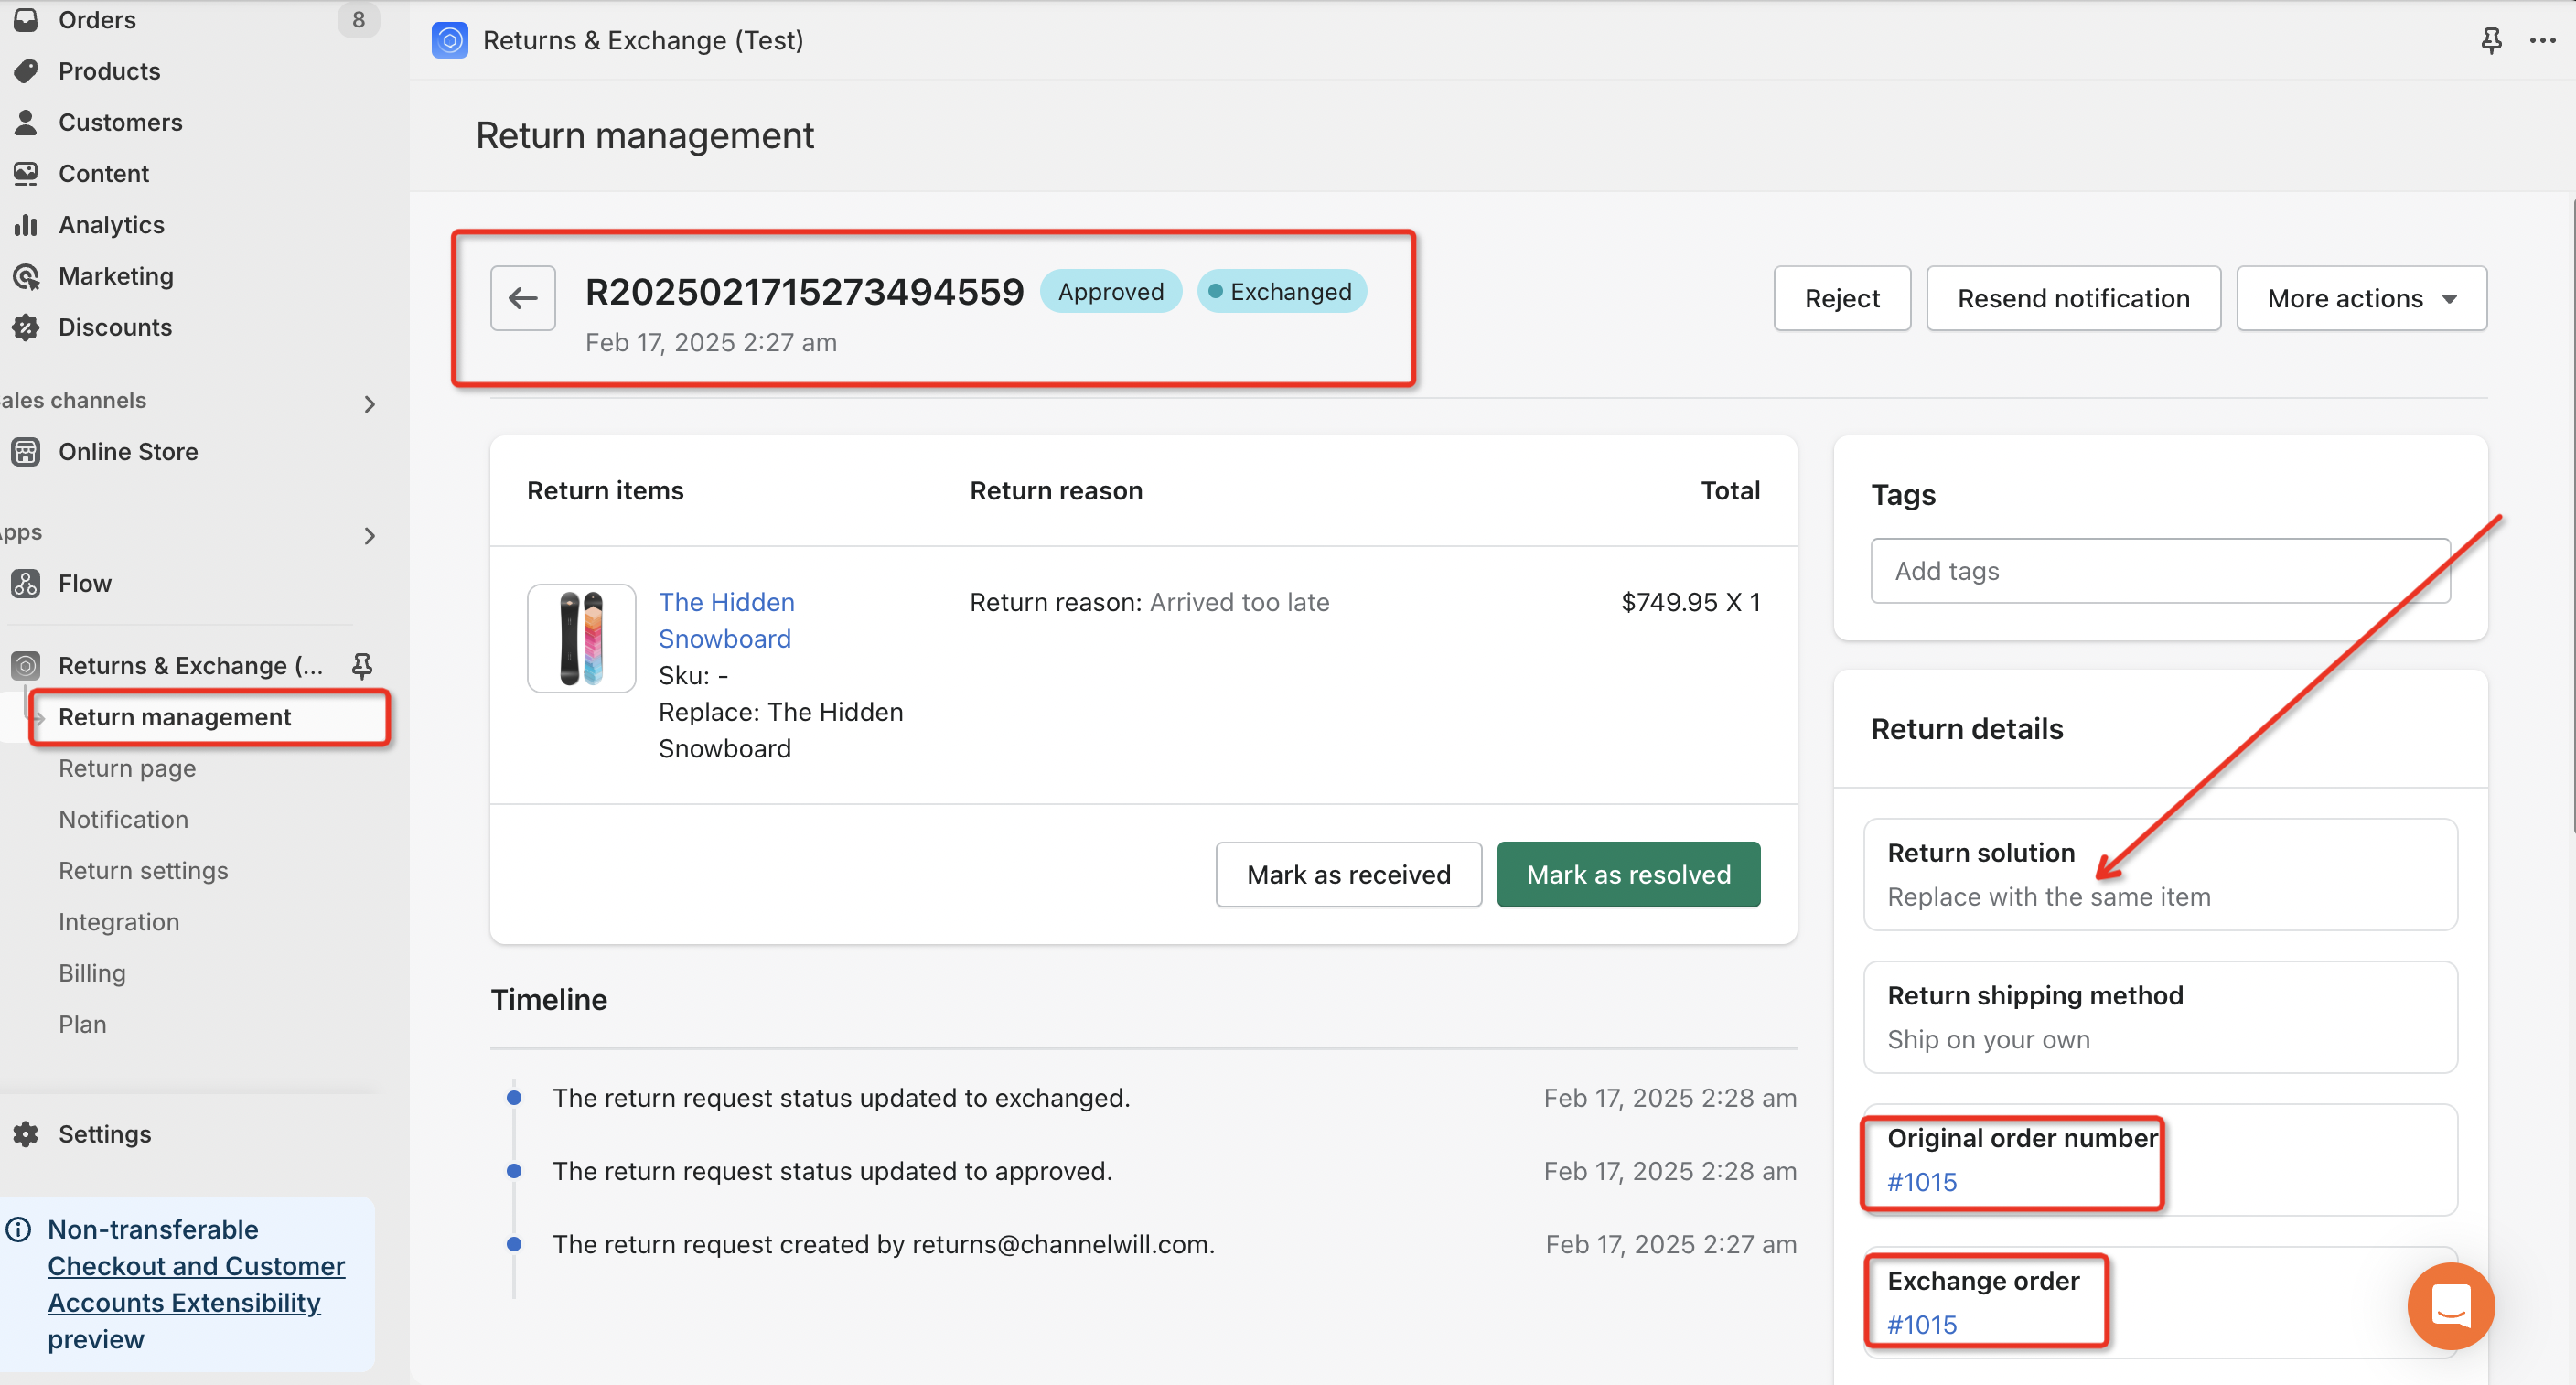
Task: Click the snowboard product thumbnail
Action: point(581,639)
